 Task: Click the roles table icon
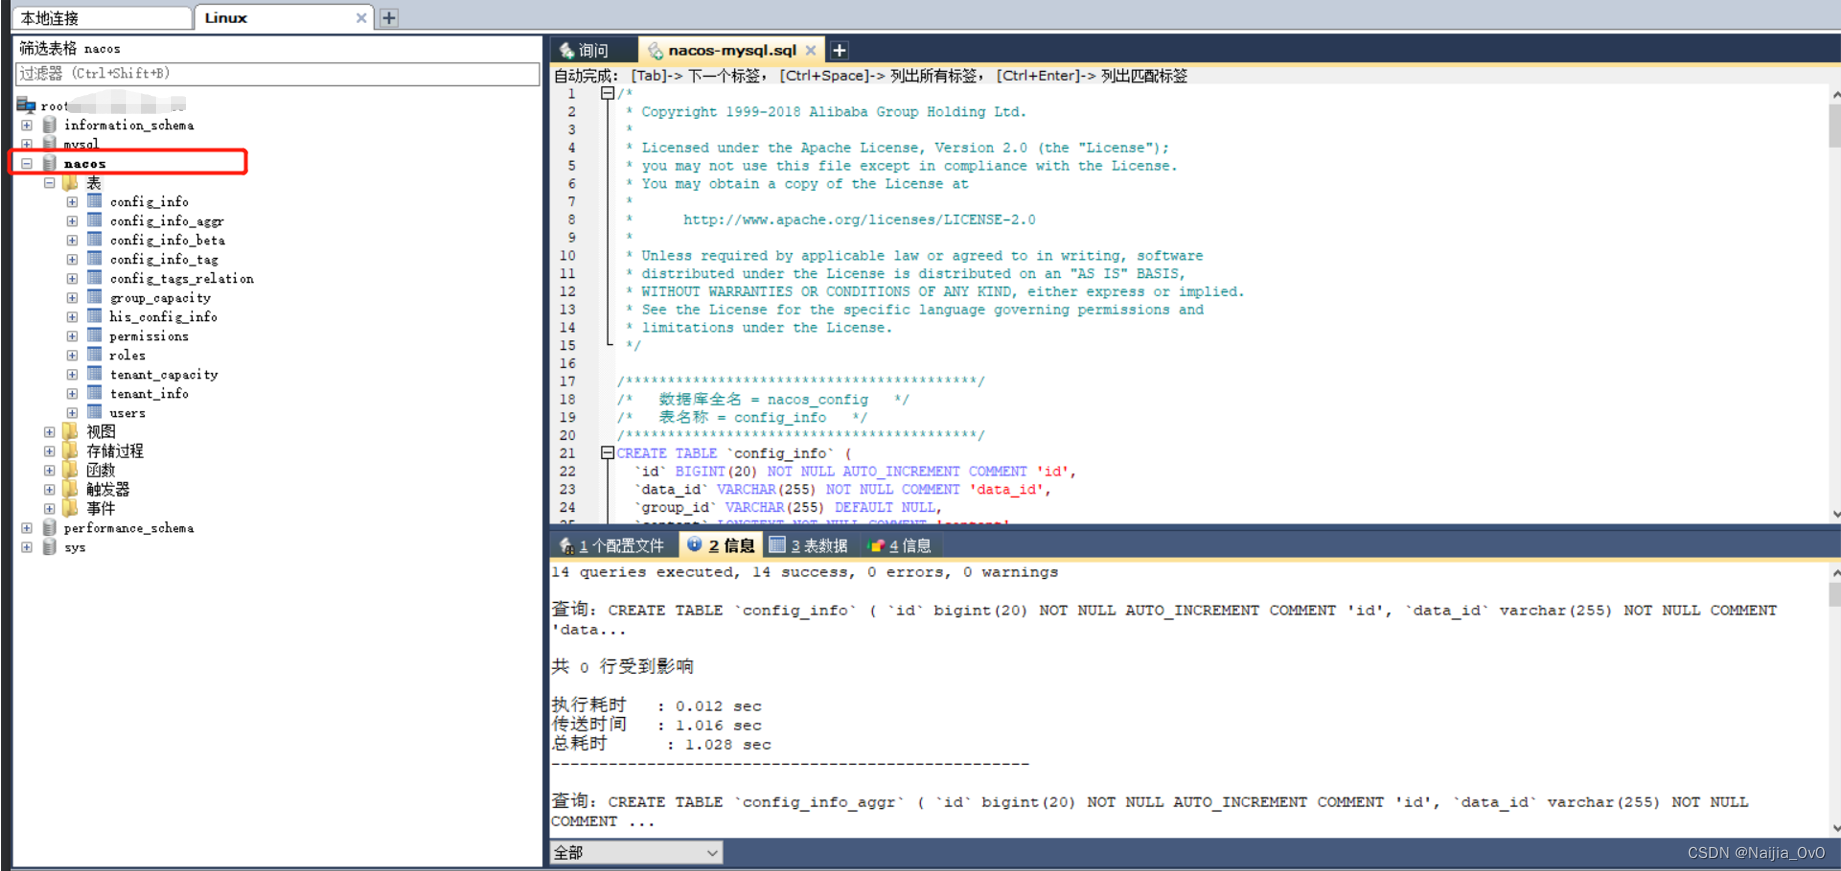[x=95, y=354]
